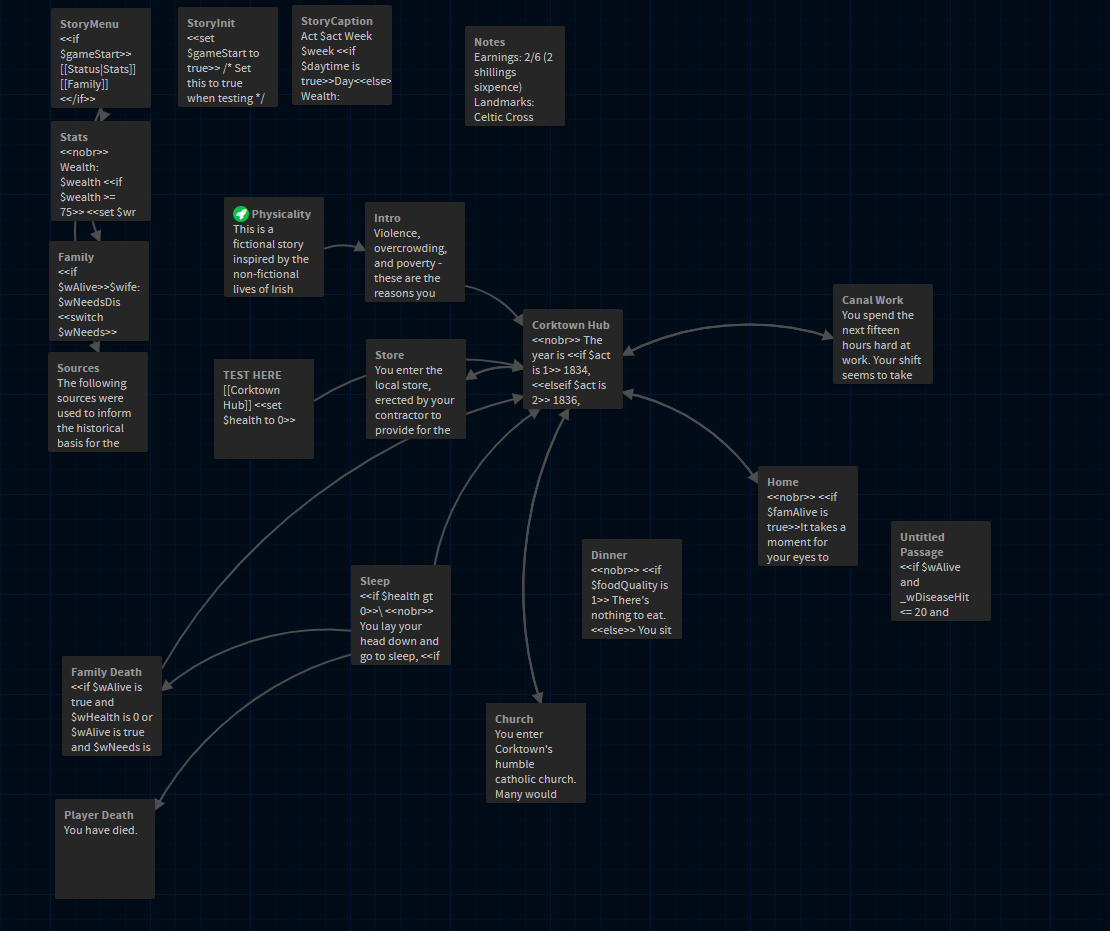Select the Player Death passage
The height and width of the screenshot is (931, 1110).
click(105, 849)
